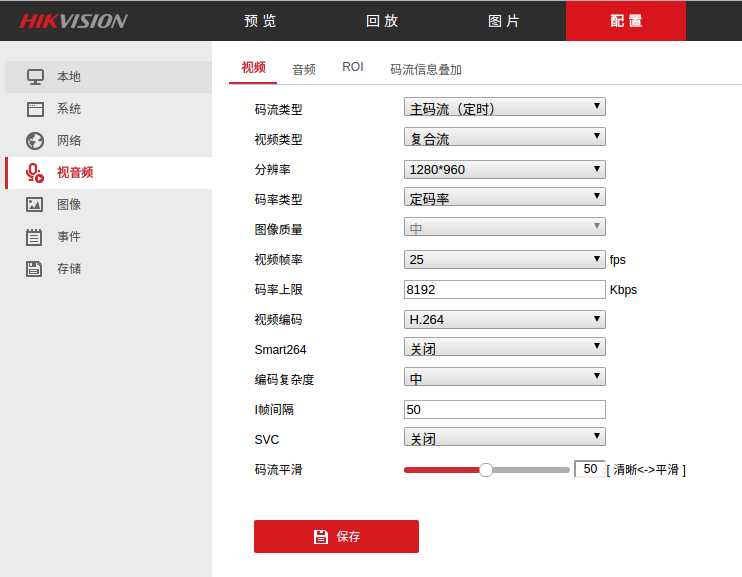
Task: Click the [ 清晰<->平滑 ] hint text
Action: tap(646, 470)
